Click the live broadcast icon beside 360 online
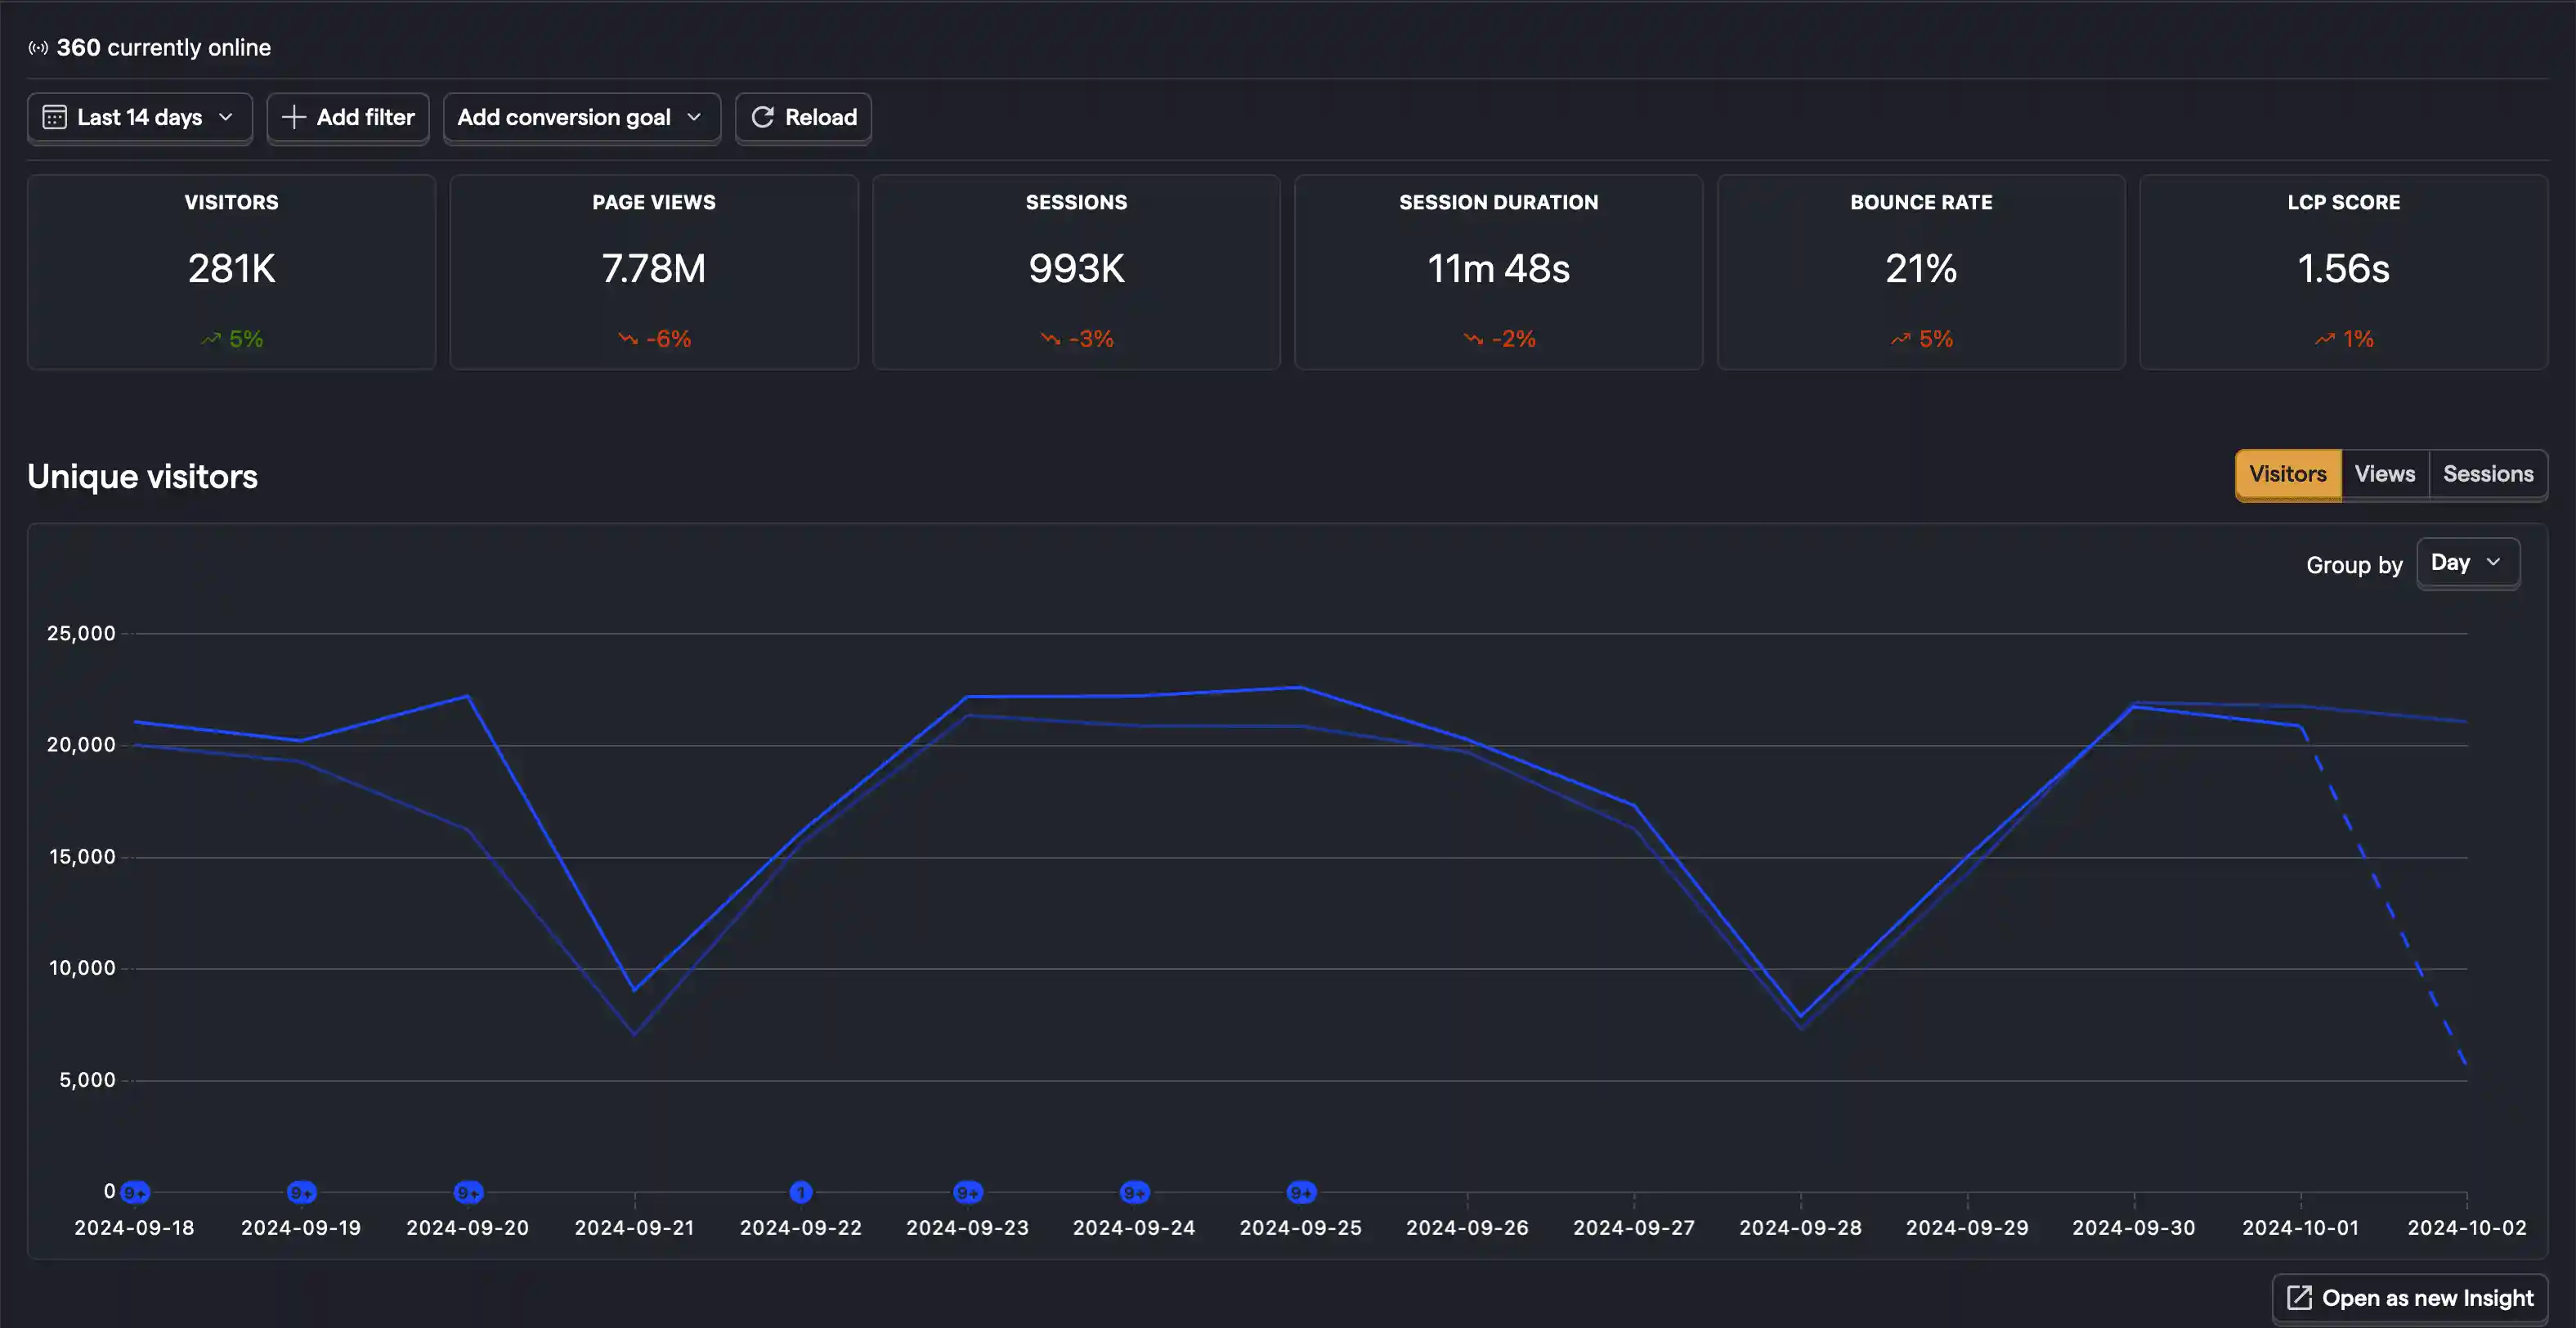 (x=38, y=47)
